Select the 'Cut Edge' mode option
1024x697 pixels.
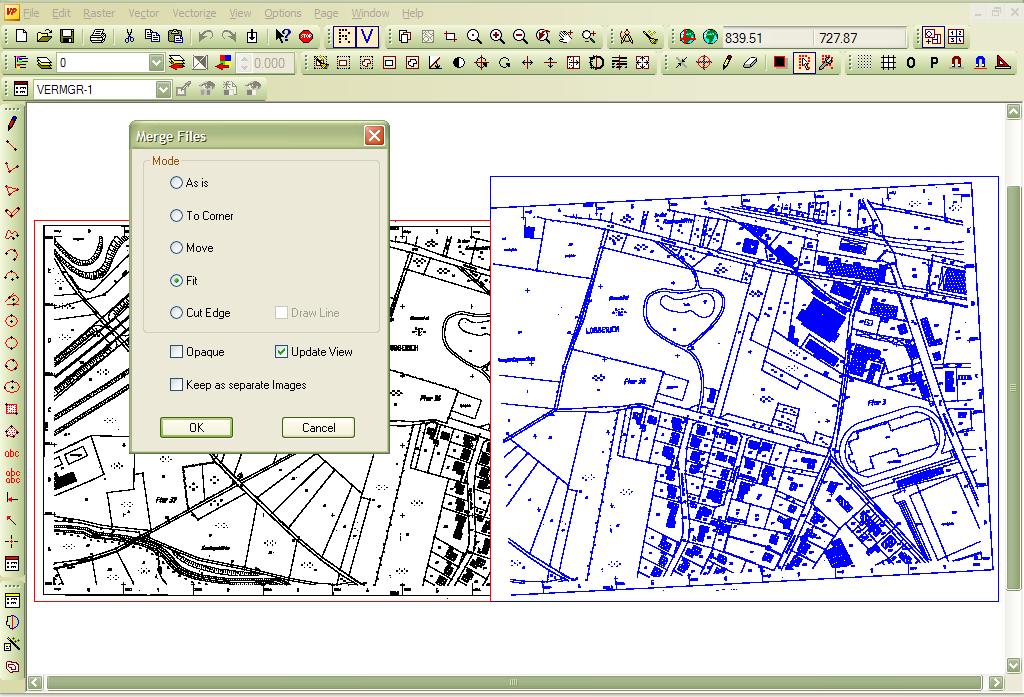pos(177,313)
